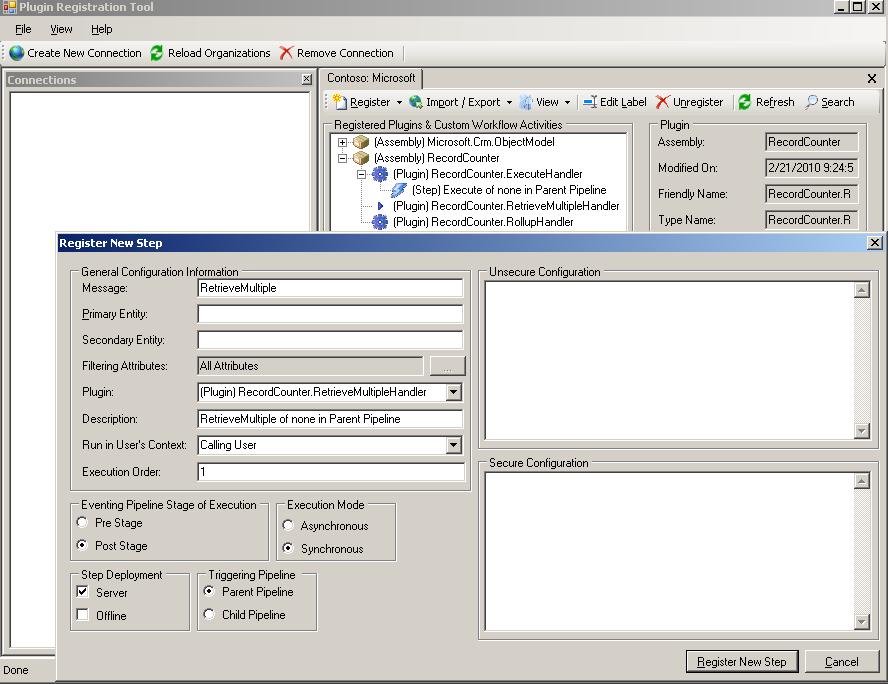Click the Import / Export globe icon
The image size is (888, 684).
(x=416, y=102)
